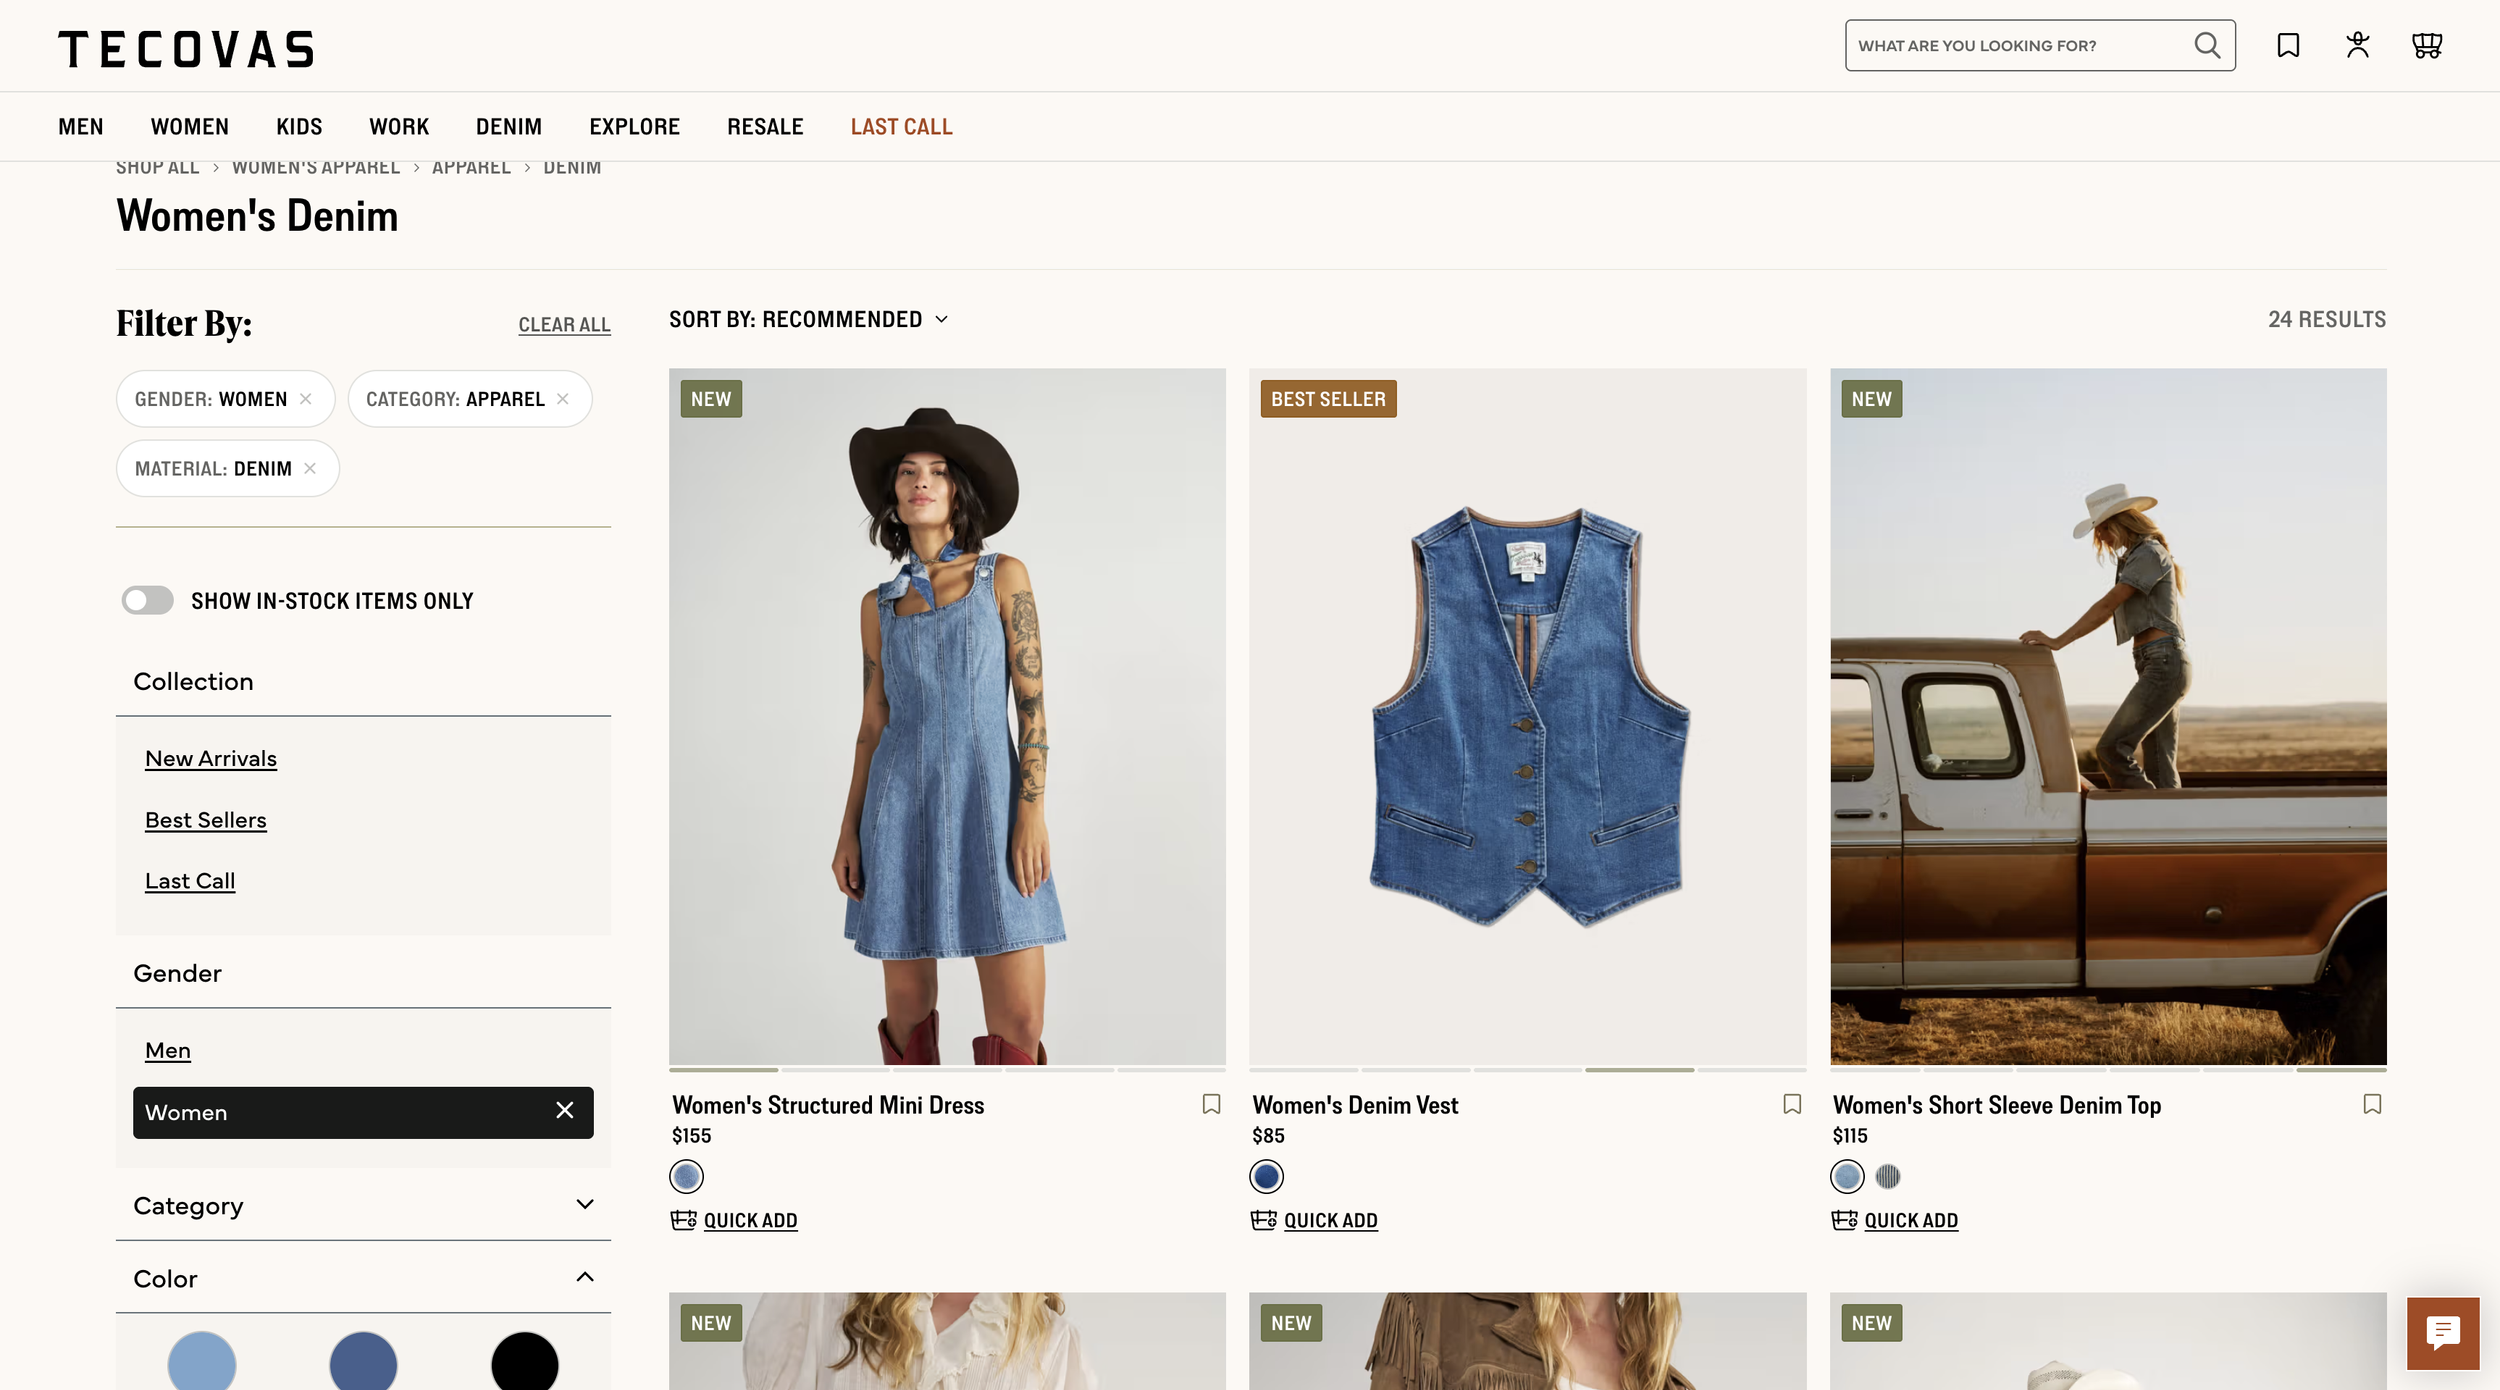2500x1390 pixels.
Task: Remove the Material: Denim filter chip
Action: click(310, 468)
